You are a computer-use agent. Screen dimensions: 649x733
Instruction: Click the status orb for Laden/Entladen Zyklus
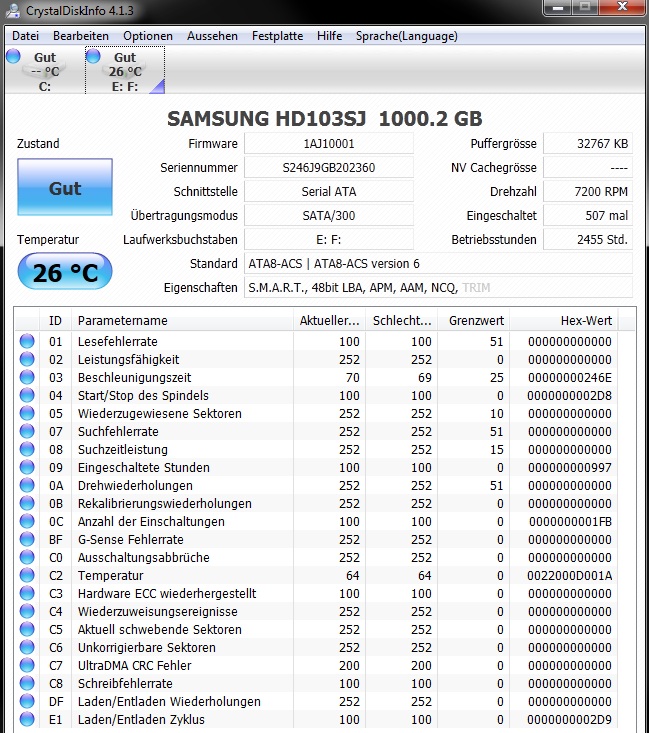point(27,719)
